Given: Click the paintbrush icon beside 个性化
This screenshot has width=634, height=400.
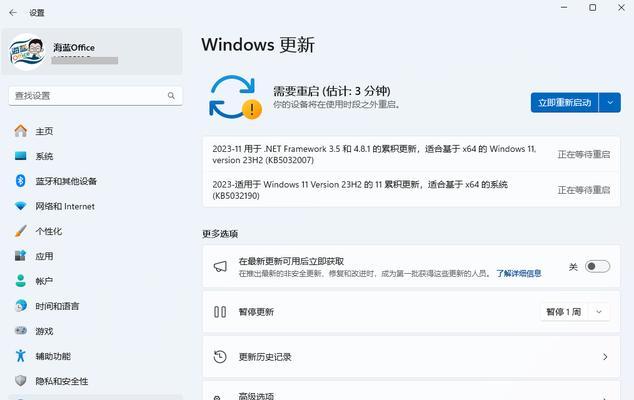Looking at the screenshot, I should tap(21, 231).
